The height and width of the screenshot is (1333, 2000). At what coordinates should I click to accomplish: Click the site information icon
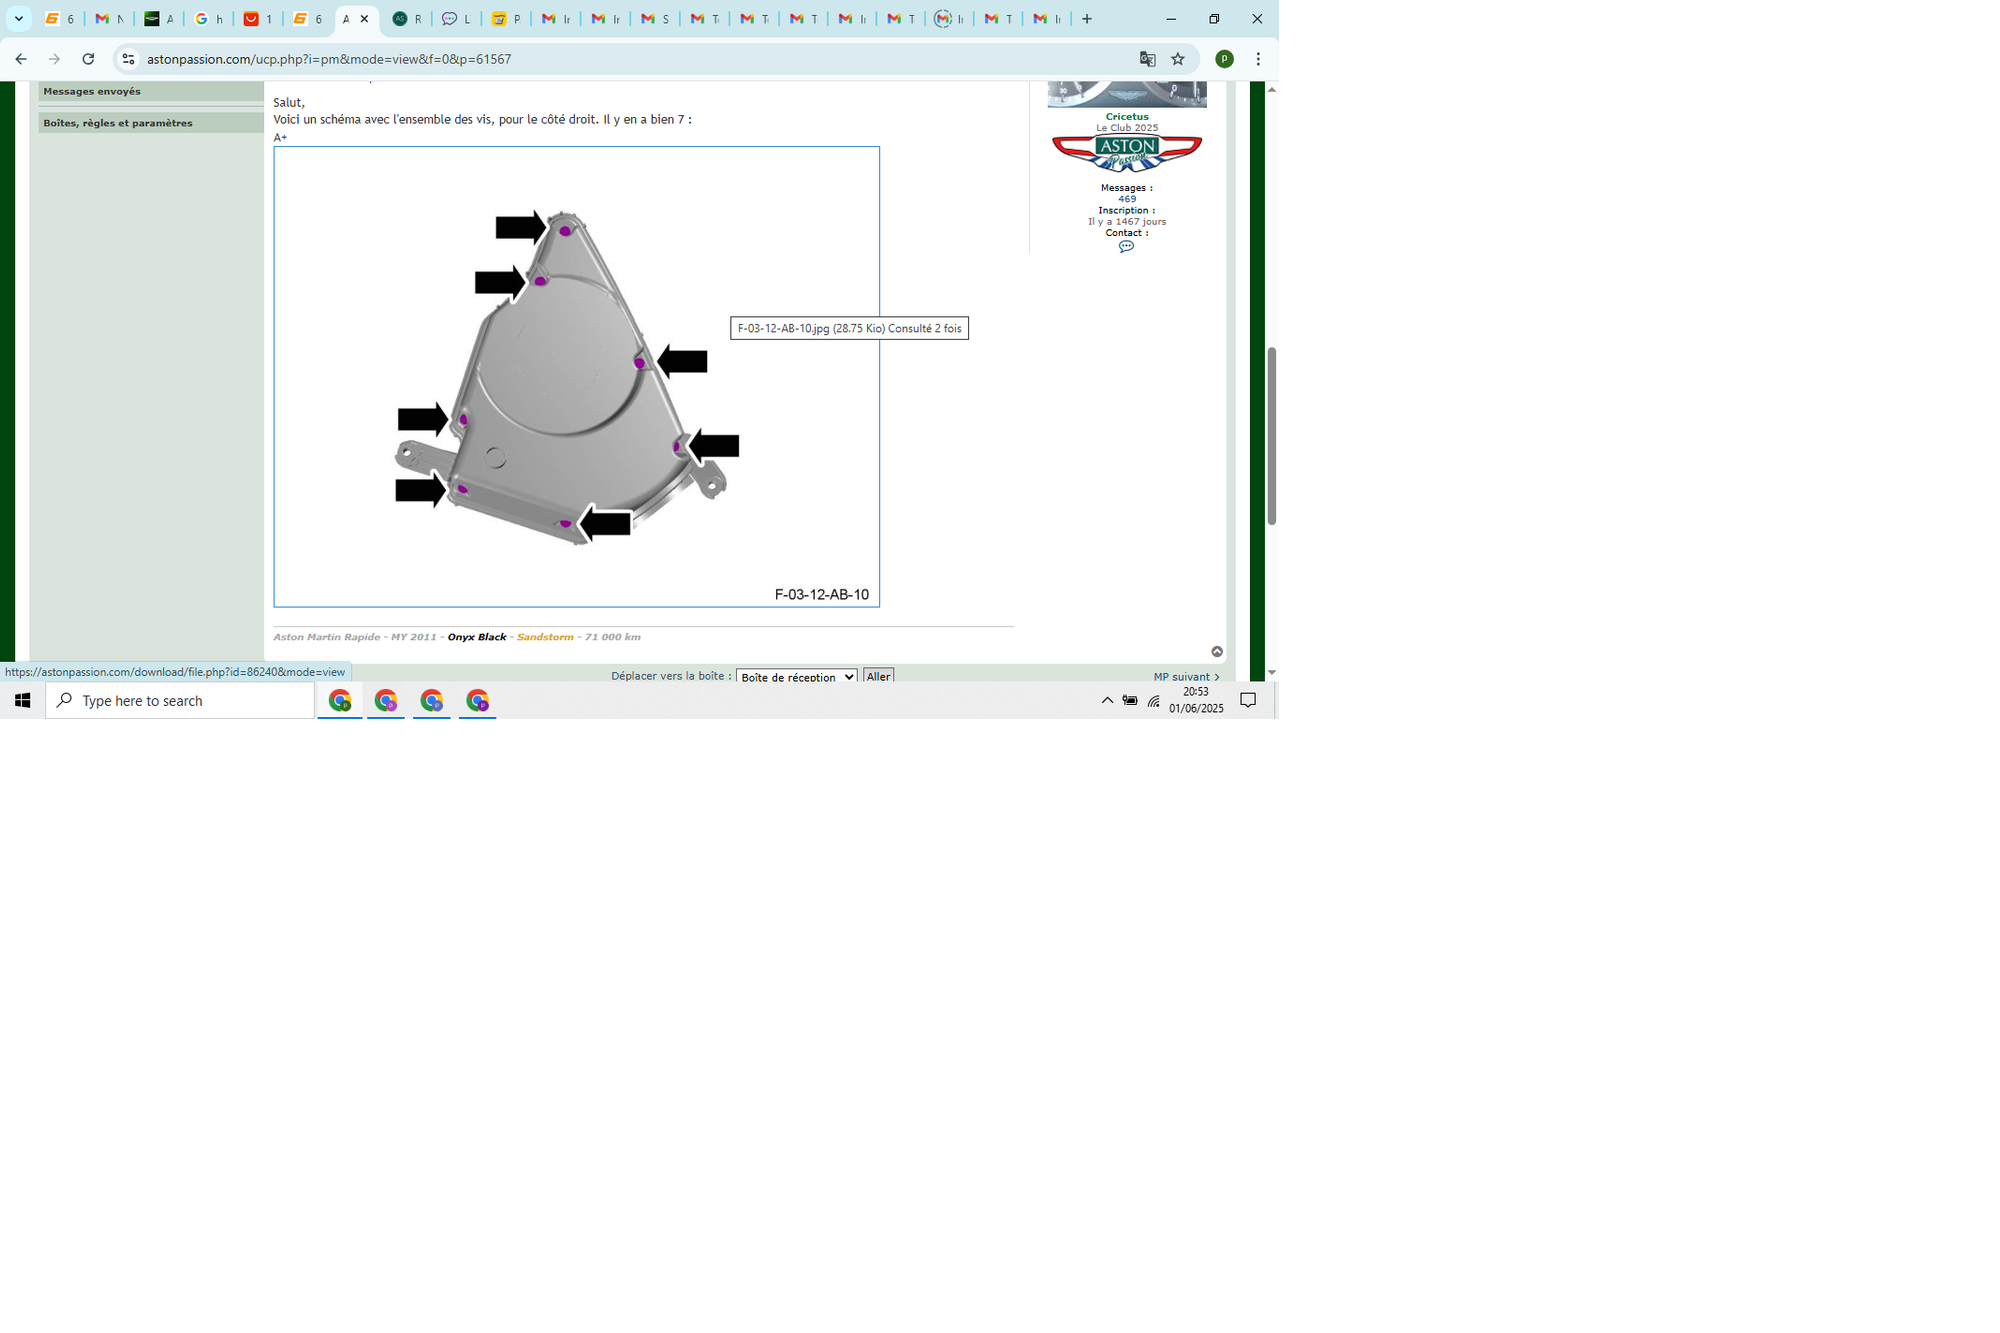128,59
